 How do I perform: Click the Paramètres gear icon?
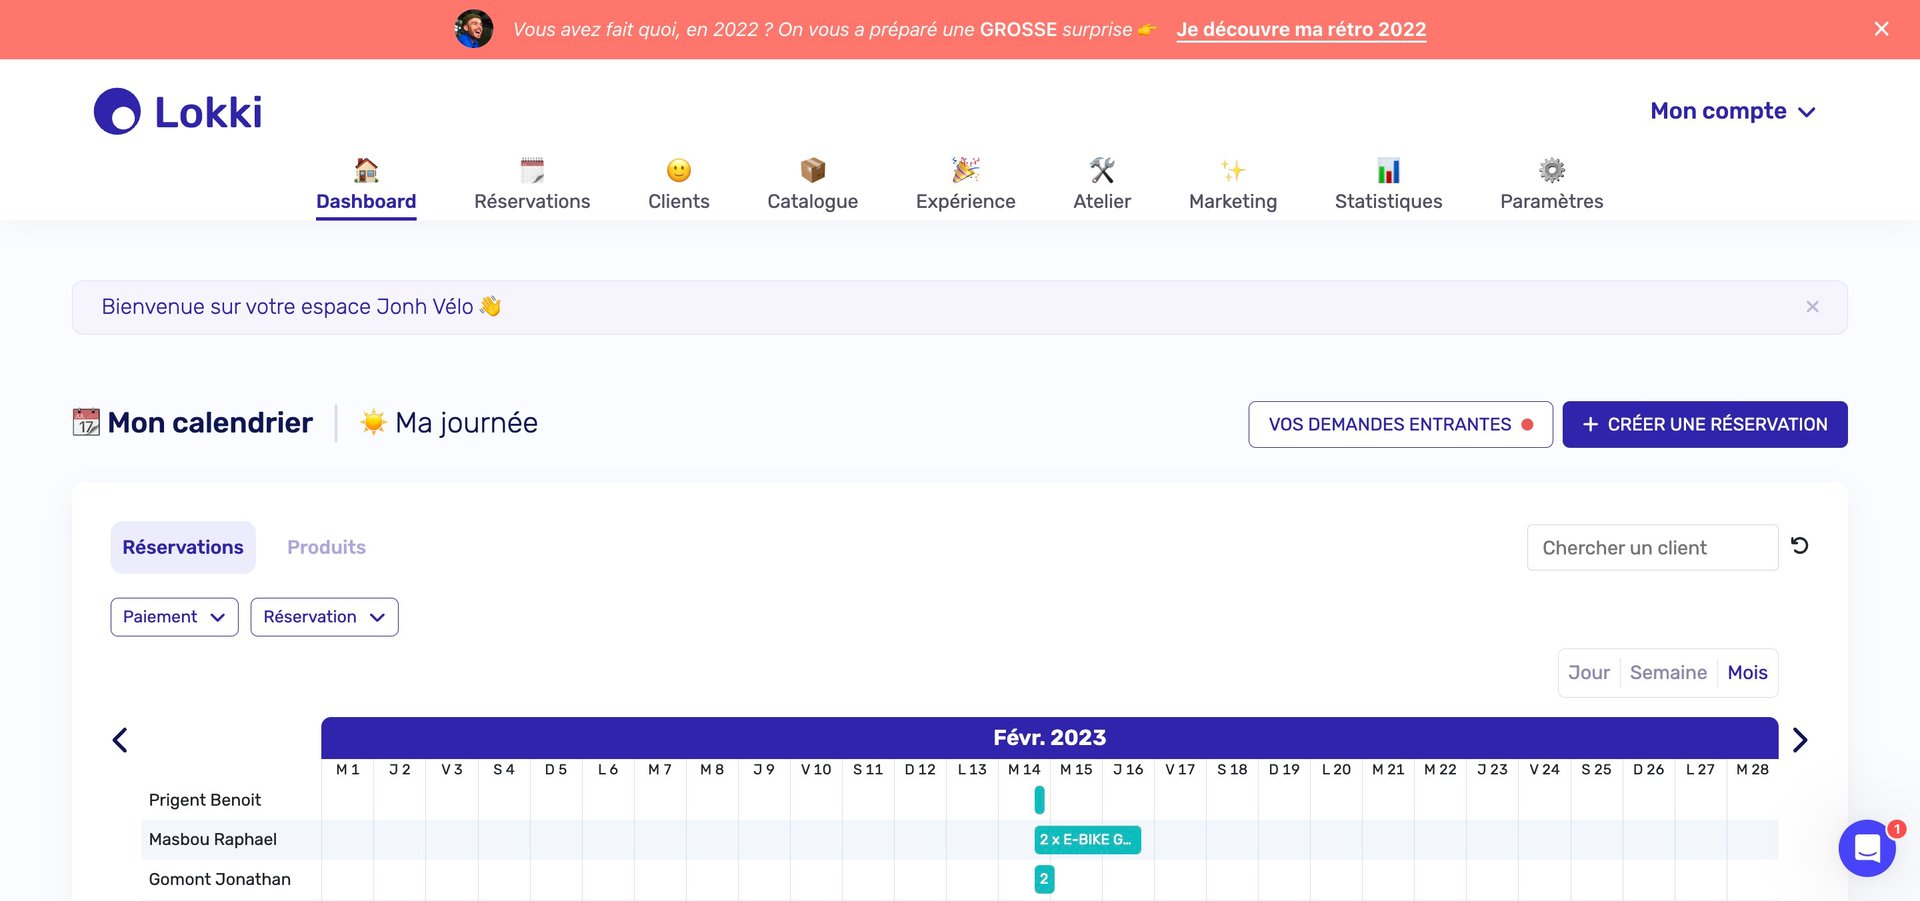tap(1552, 170)
